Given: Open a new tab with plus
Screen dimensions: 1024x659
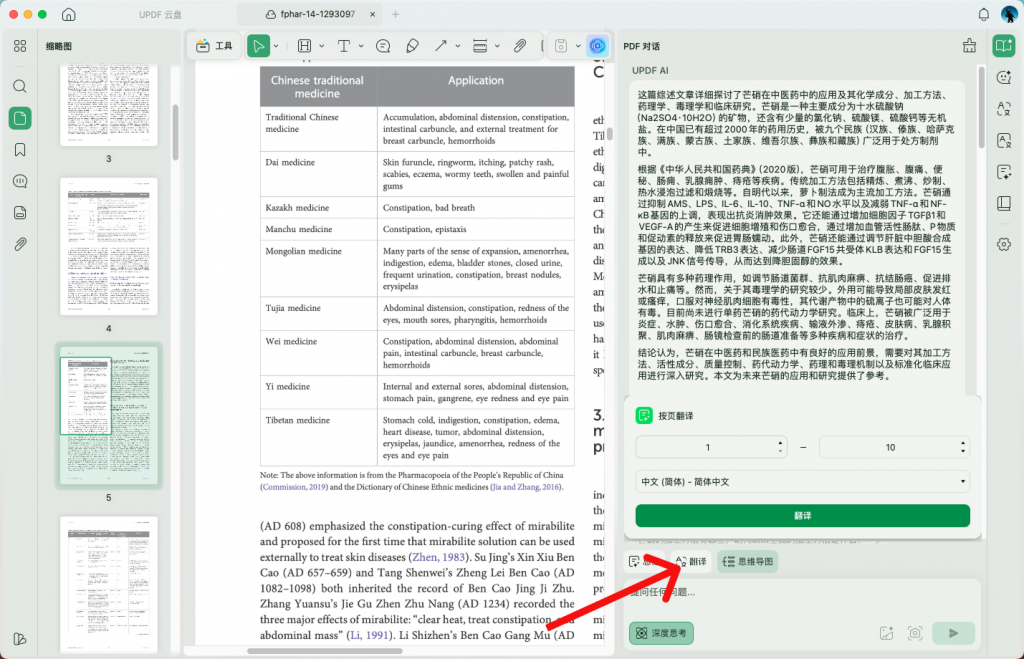Looking at the screenshot, I should coord(395,14).
